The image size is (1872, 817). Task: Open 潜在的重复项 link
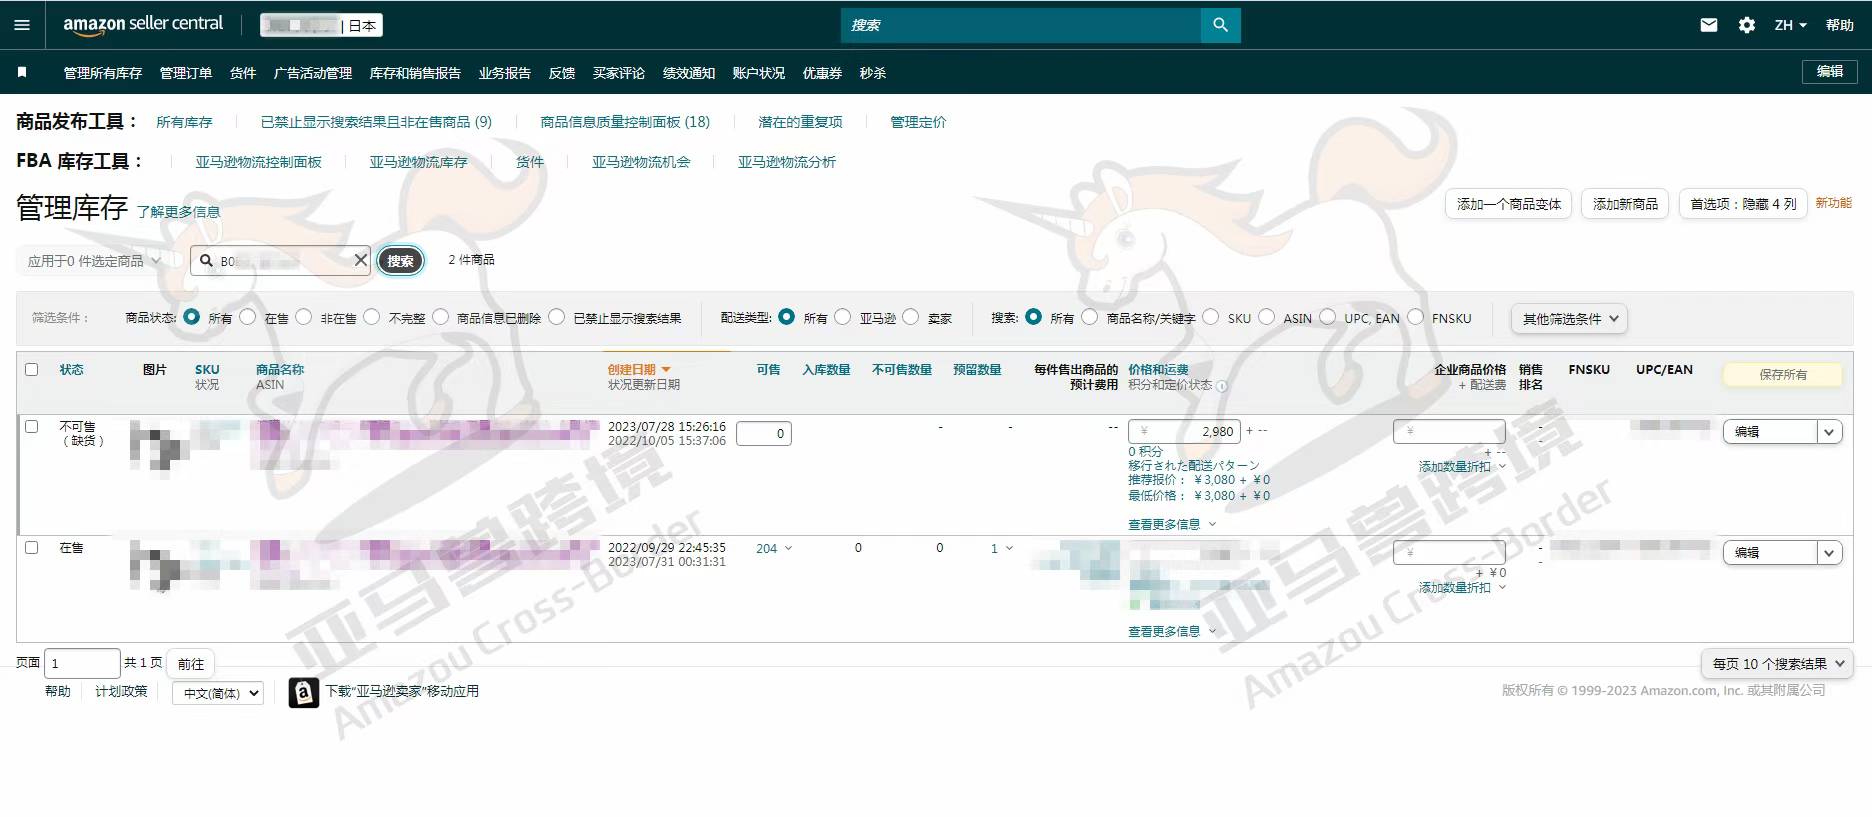tap(800, 122)
